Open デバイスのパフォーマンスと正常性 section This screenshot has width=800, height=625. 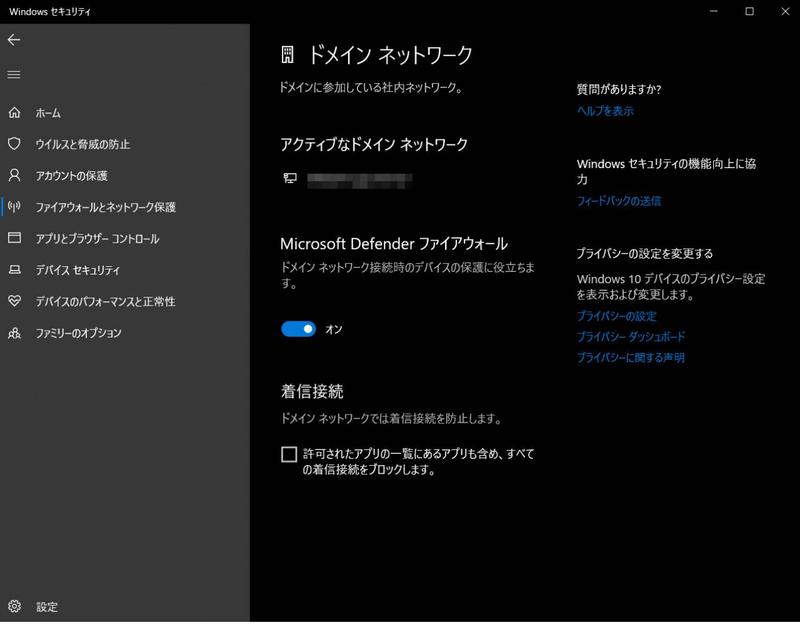coord(105,302)
